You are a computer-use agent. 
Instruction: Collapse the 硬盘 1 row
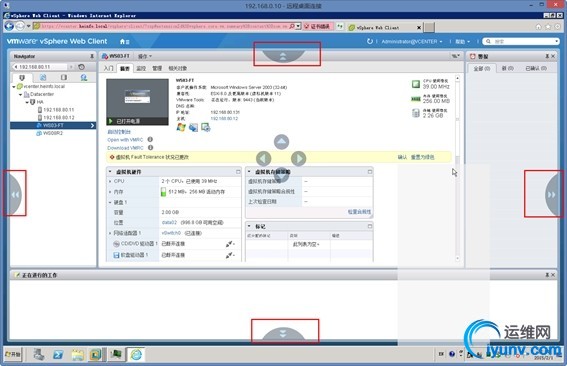tap(110, 202)
